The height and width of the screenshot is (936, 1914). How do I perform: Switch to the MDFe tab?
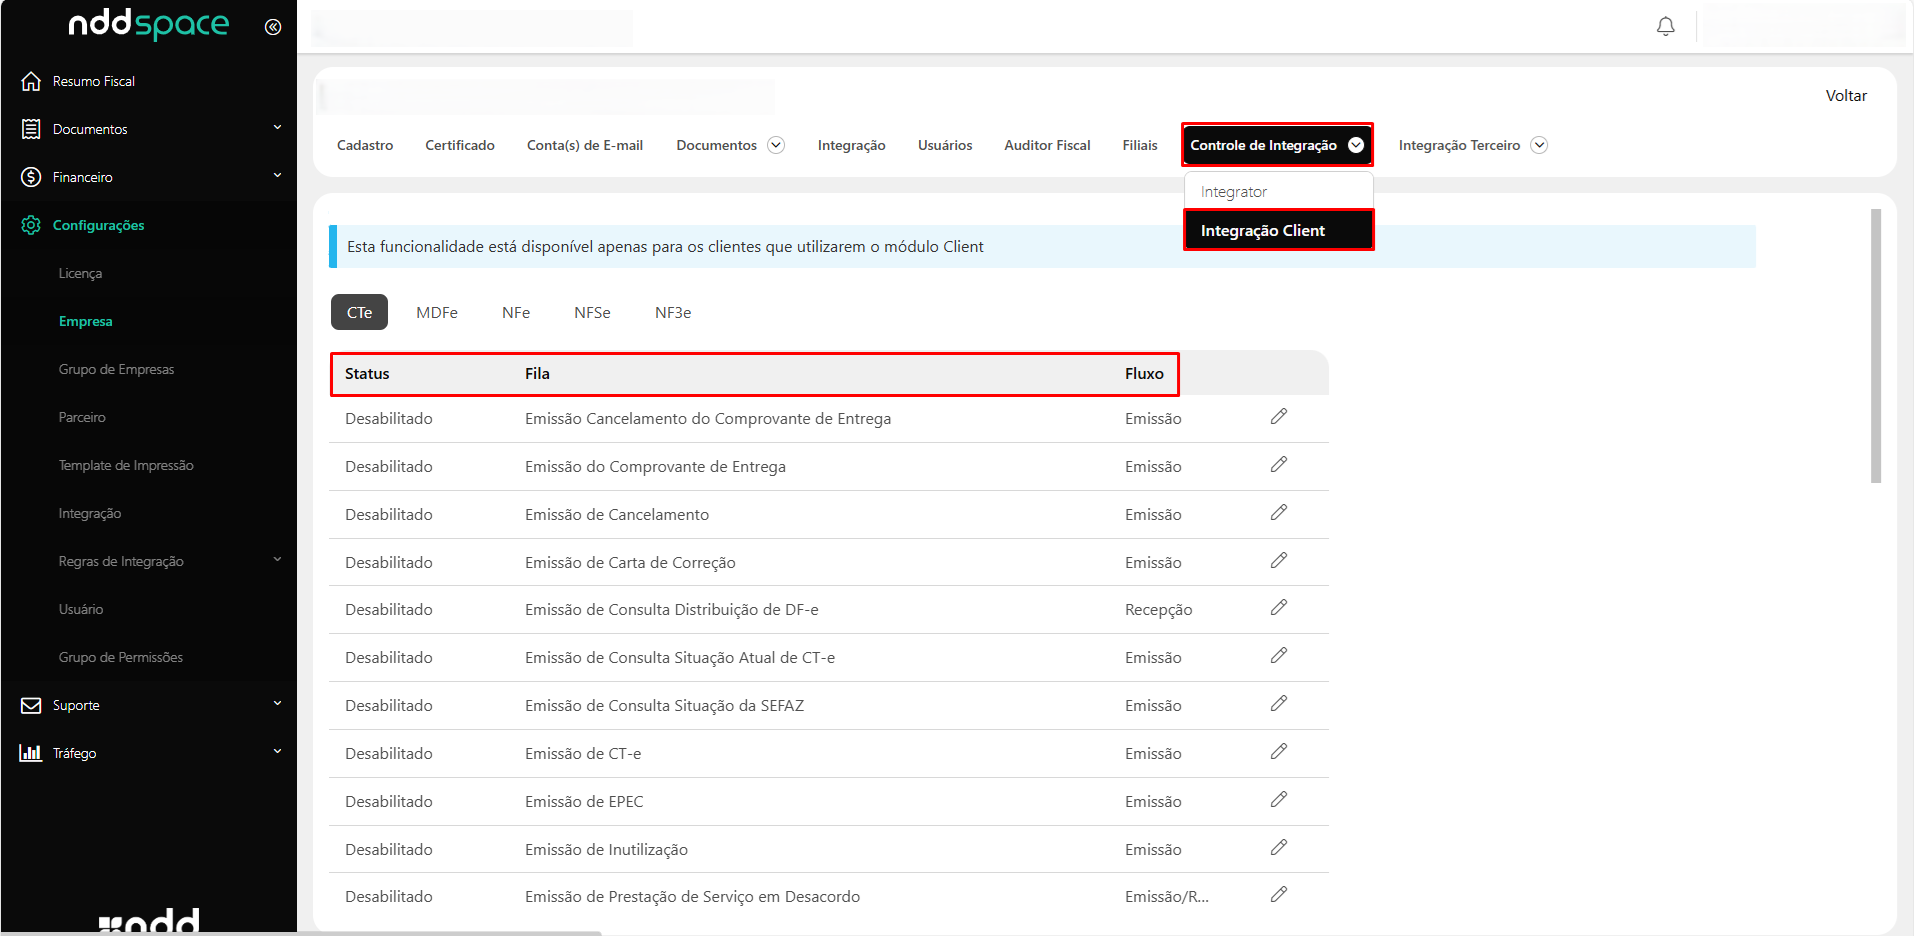(x=437, y=313)
